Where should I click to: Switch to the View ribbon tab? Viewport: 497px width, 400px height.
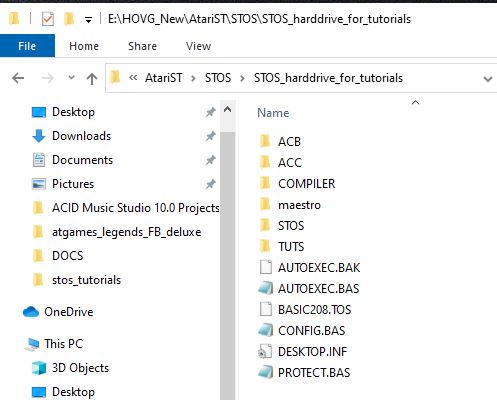[198, 46]
